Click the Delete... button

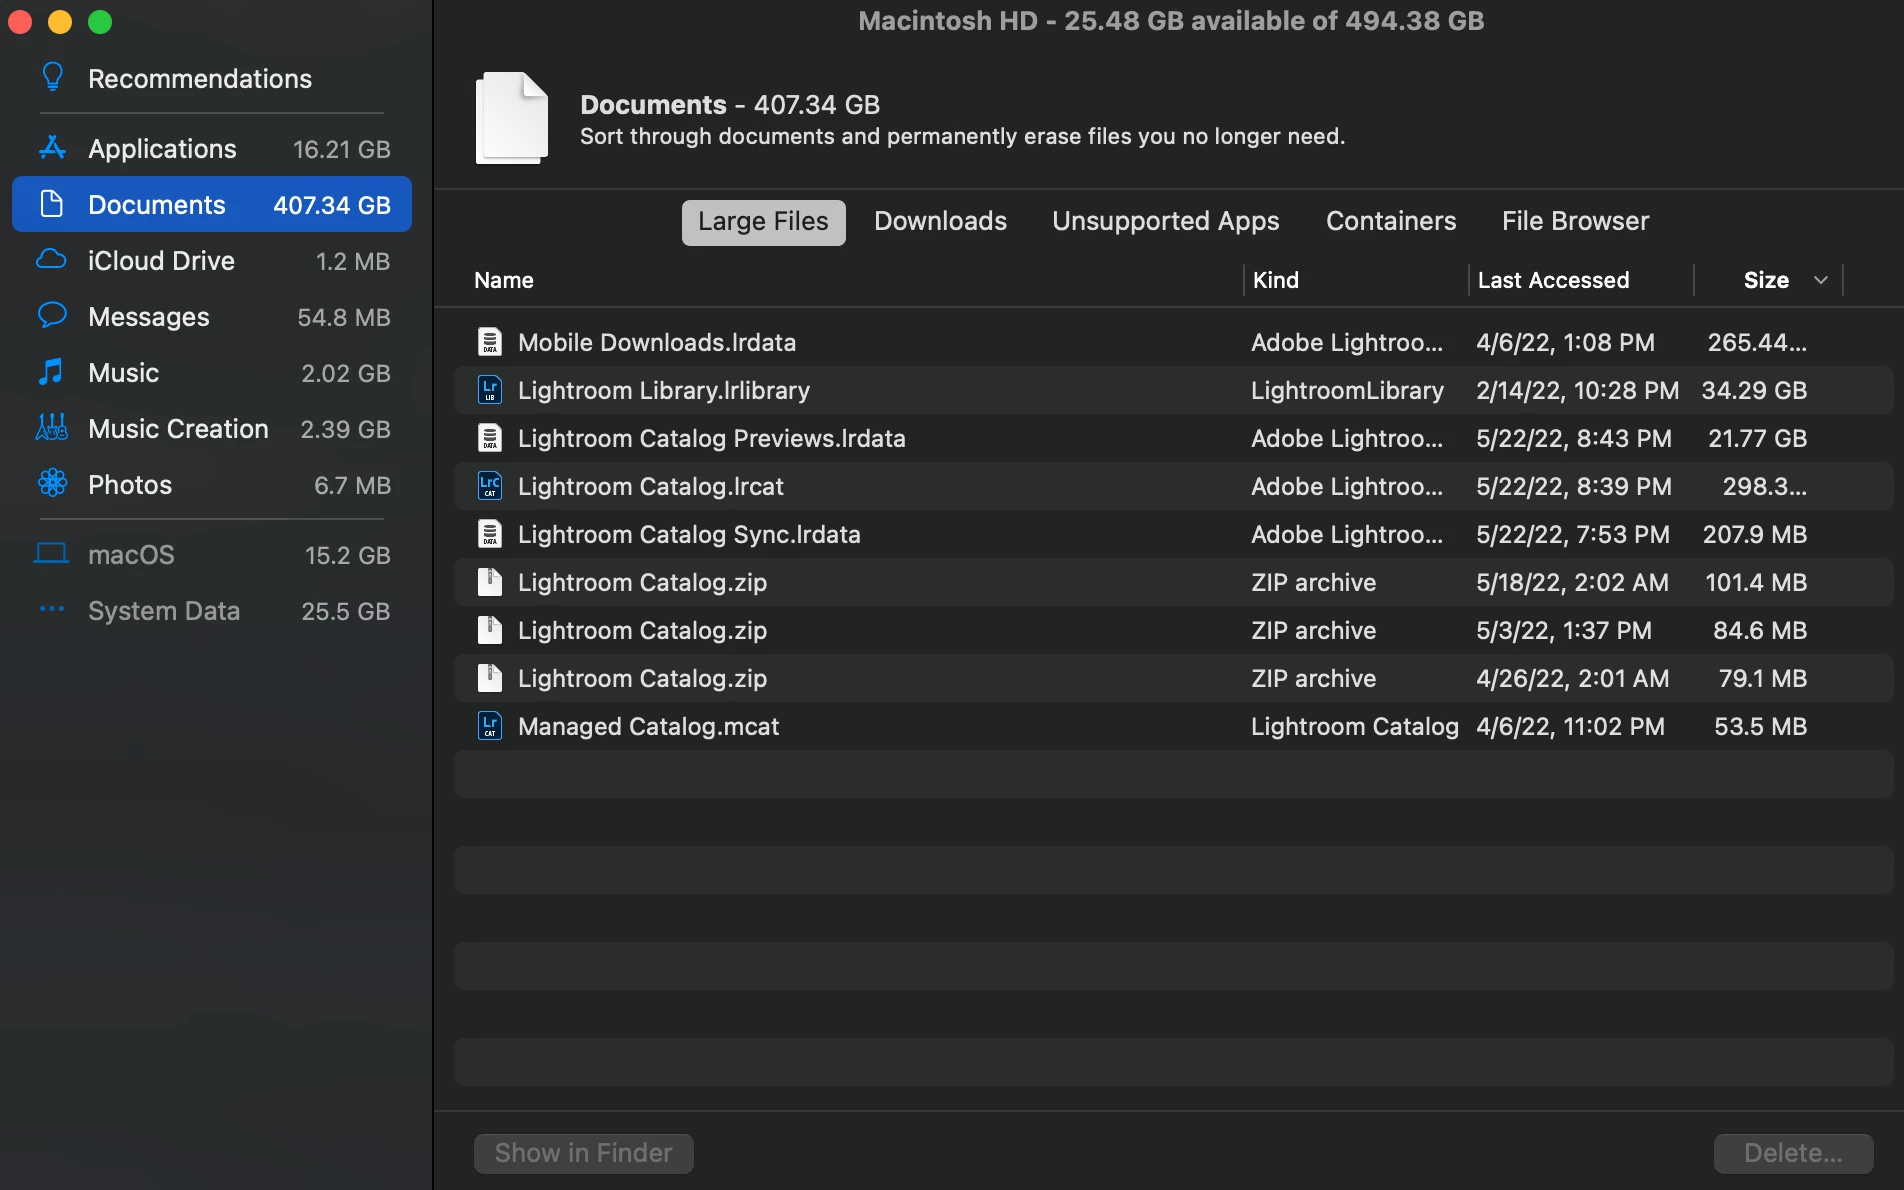point(1793,1153)
